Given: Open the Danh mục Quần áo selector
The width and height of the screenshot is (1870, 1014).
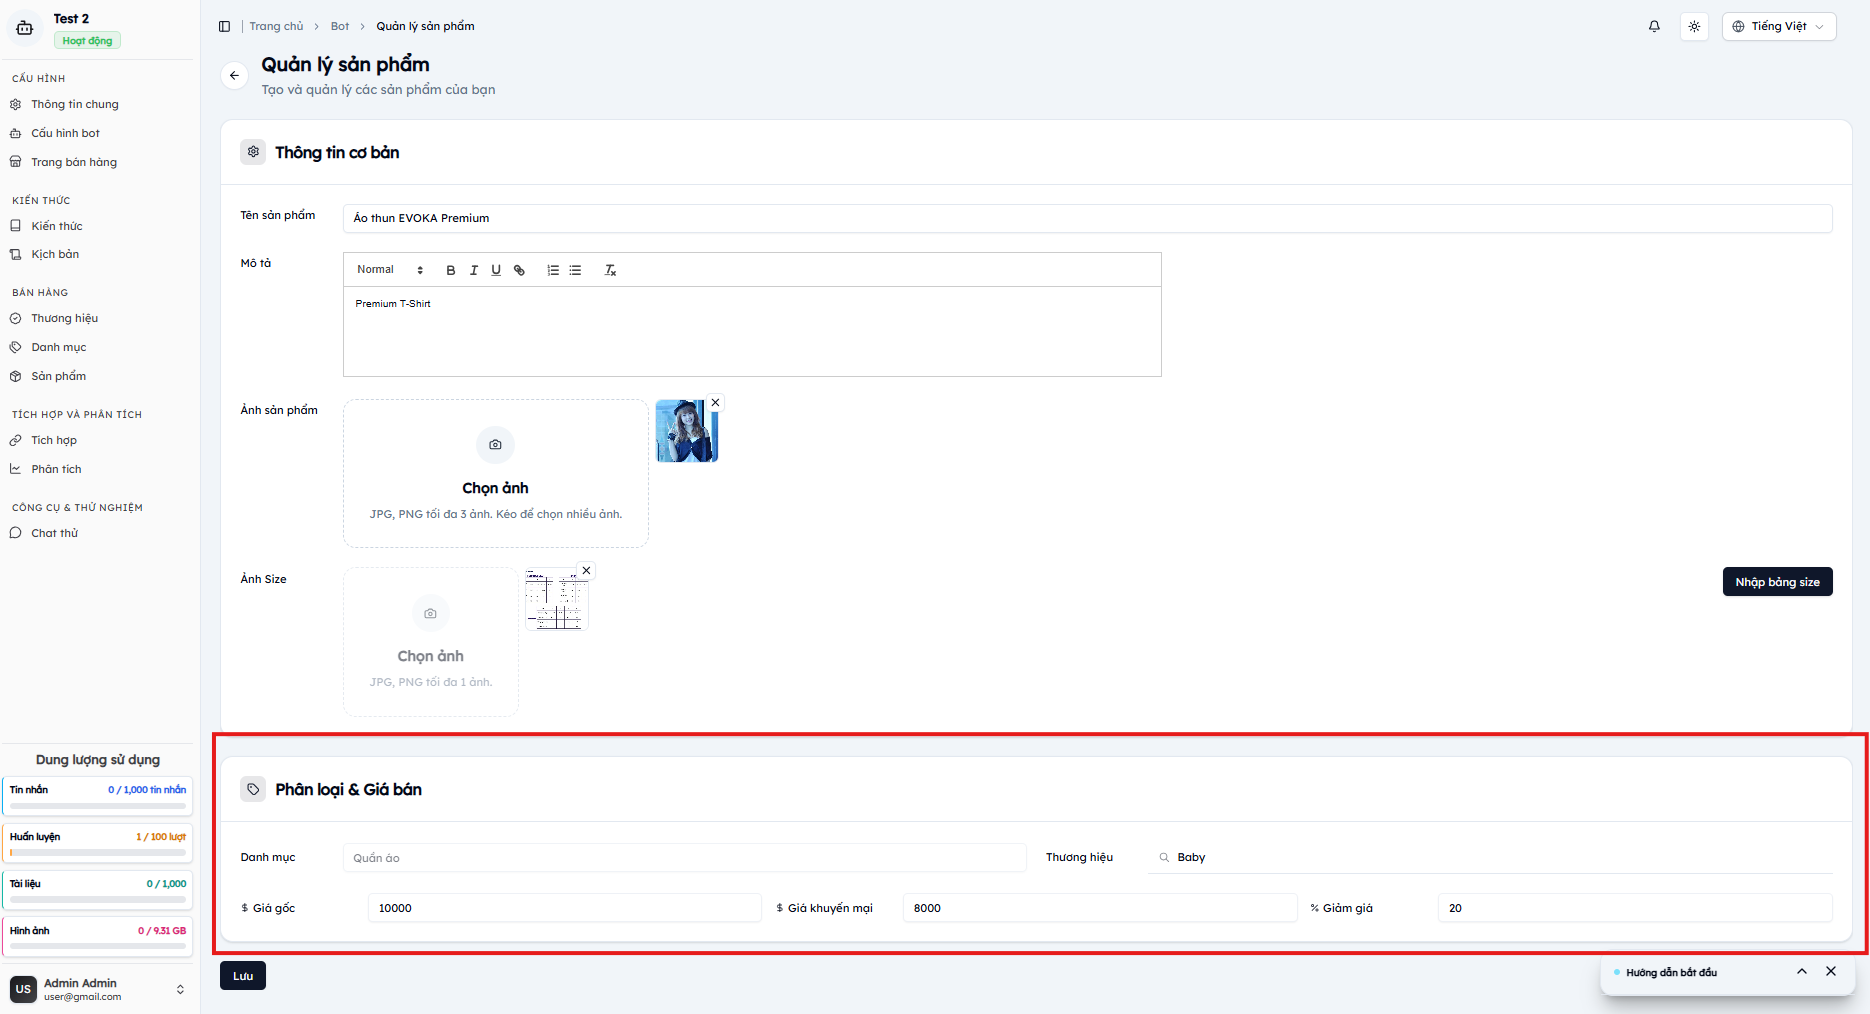Looking at the screenshot, I should [x=684, y=858].
